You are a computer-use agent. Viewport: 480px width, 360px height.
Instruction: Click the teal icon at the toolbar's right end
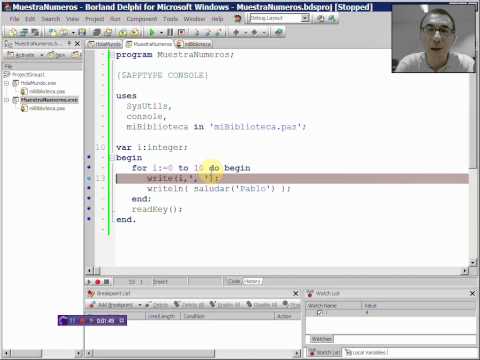coord(279,32)
